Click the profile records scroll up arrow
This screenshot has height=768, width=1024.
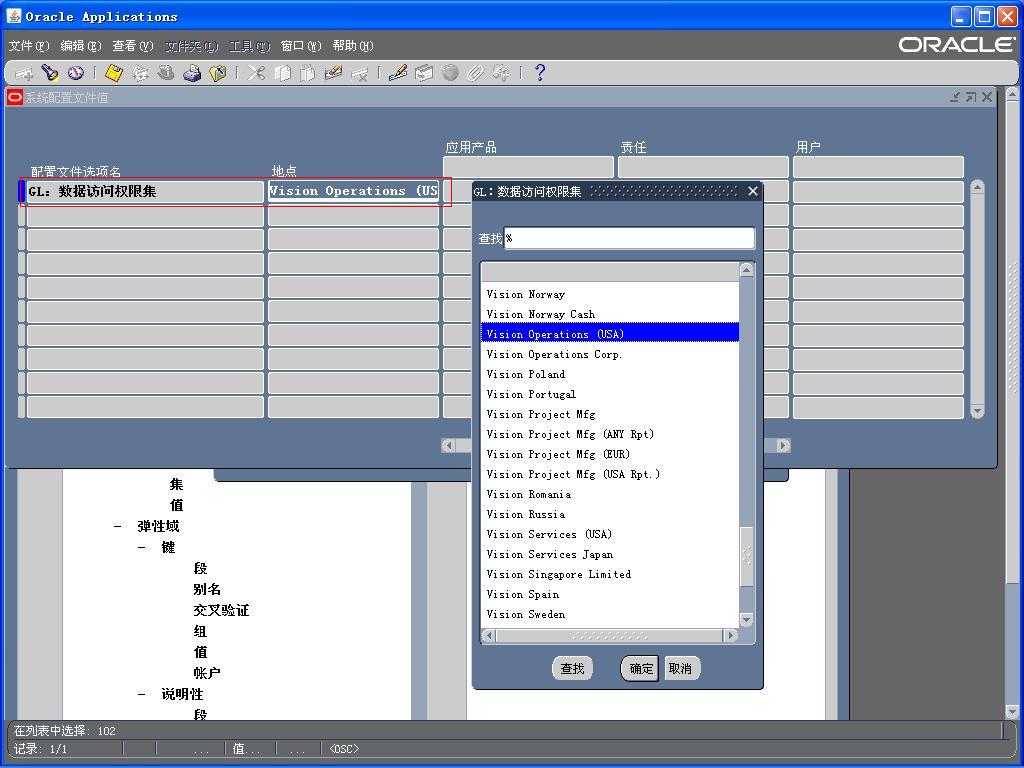click(977, 188)
